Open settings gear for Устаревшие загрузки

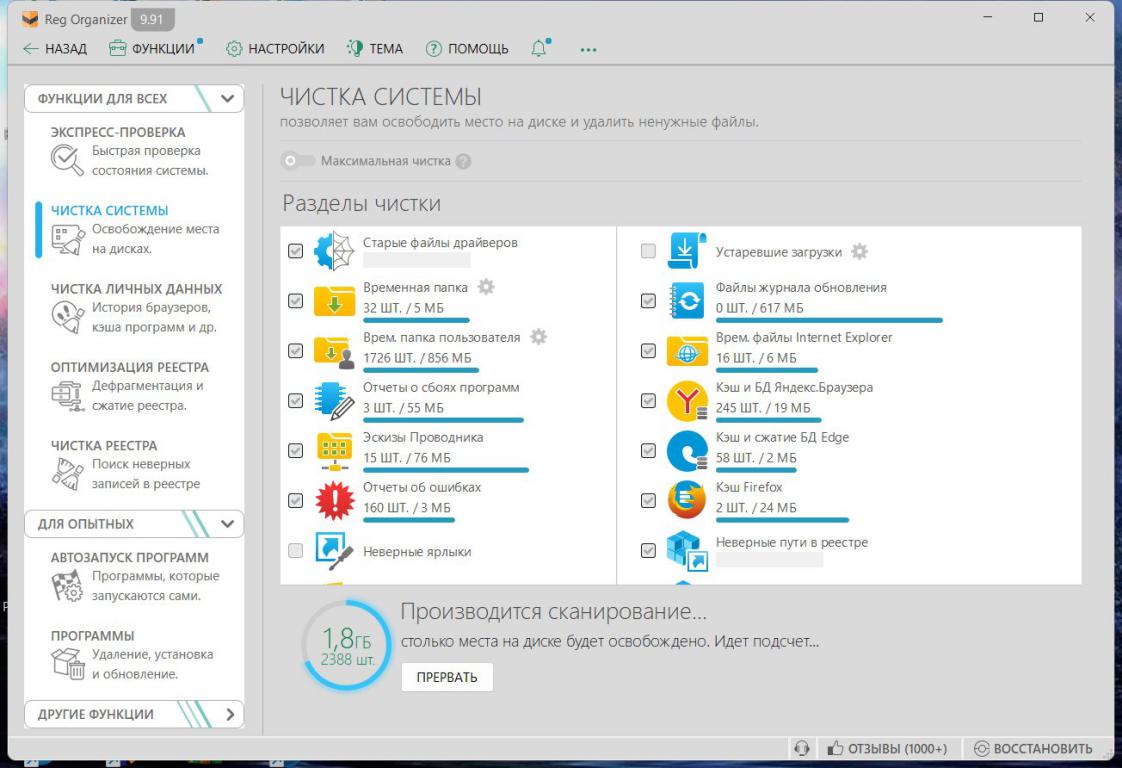(x=859, y=251)
